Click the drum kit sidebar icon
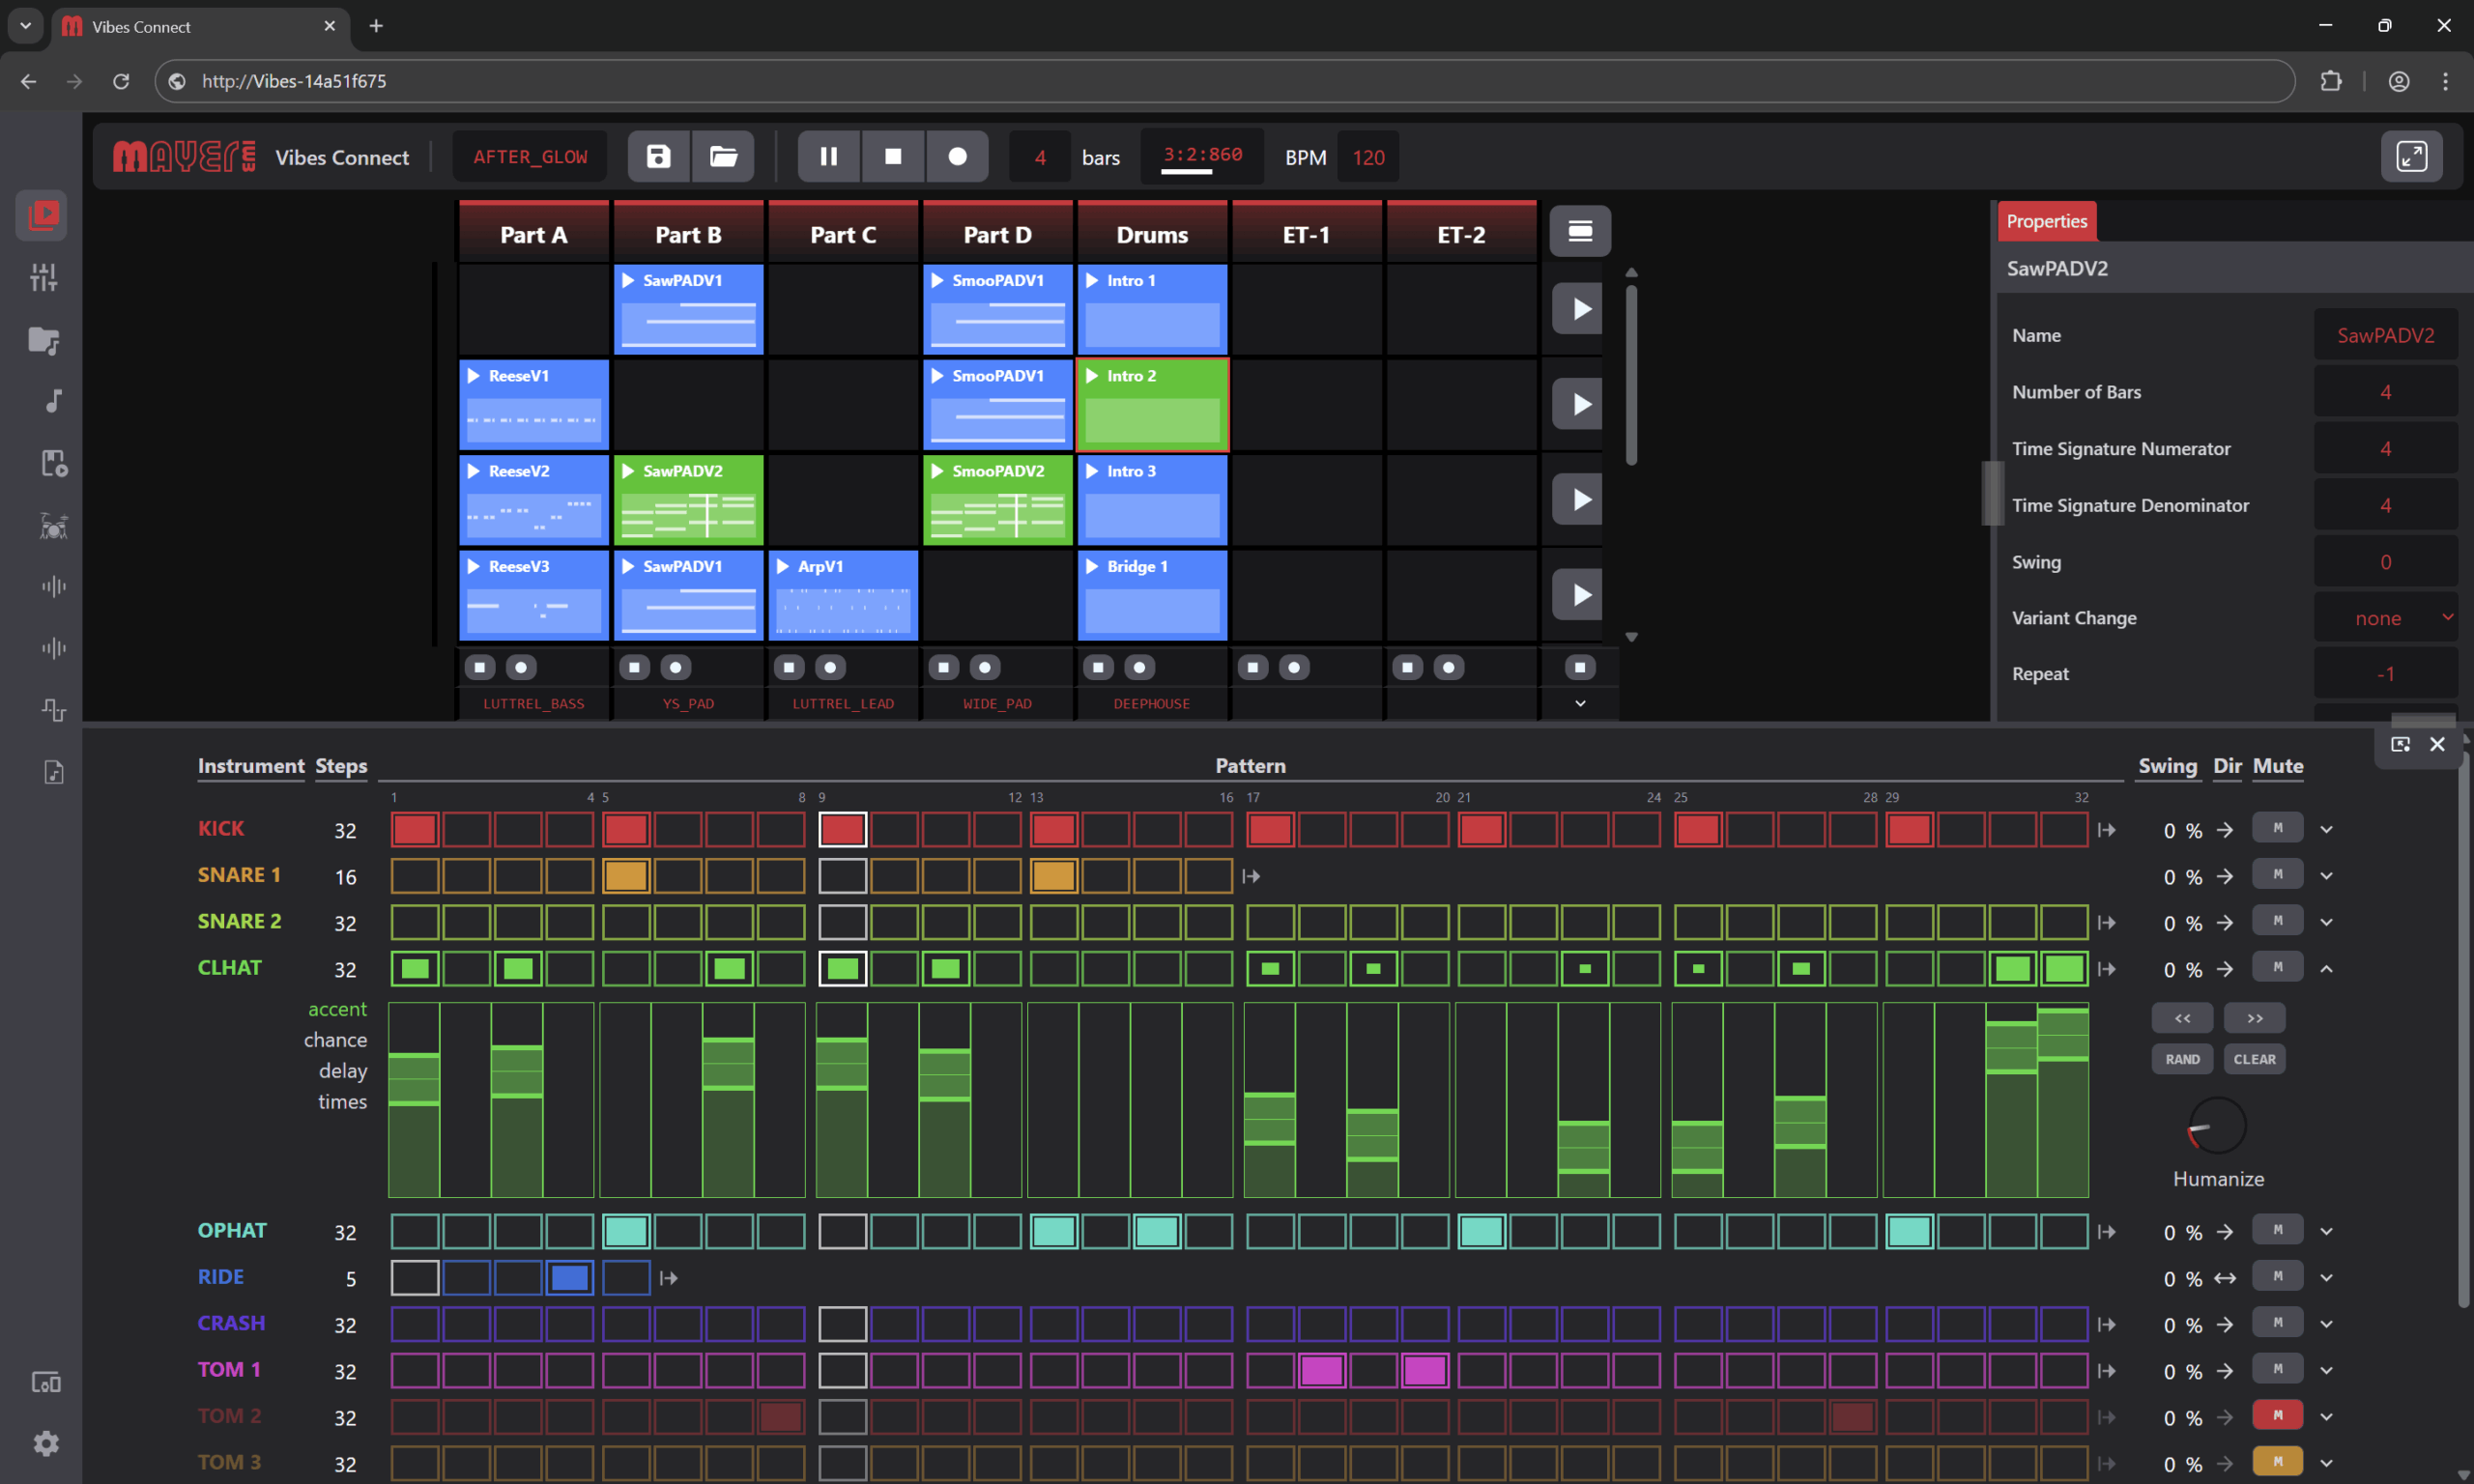Viewport: 2474px width, 1484px height. [53, 525]
